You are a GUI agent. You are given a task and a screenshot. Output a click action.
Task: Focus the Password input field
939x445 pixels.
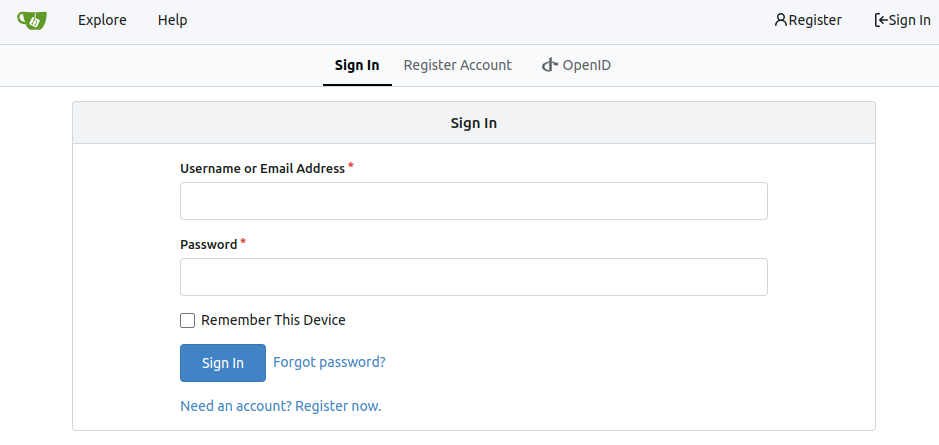pyautogui.click(x=473, y=277)
